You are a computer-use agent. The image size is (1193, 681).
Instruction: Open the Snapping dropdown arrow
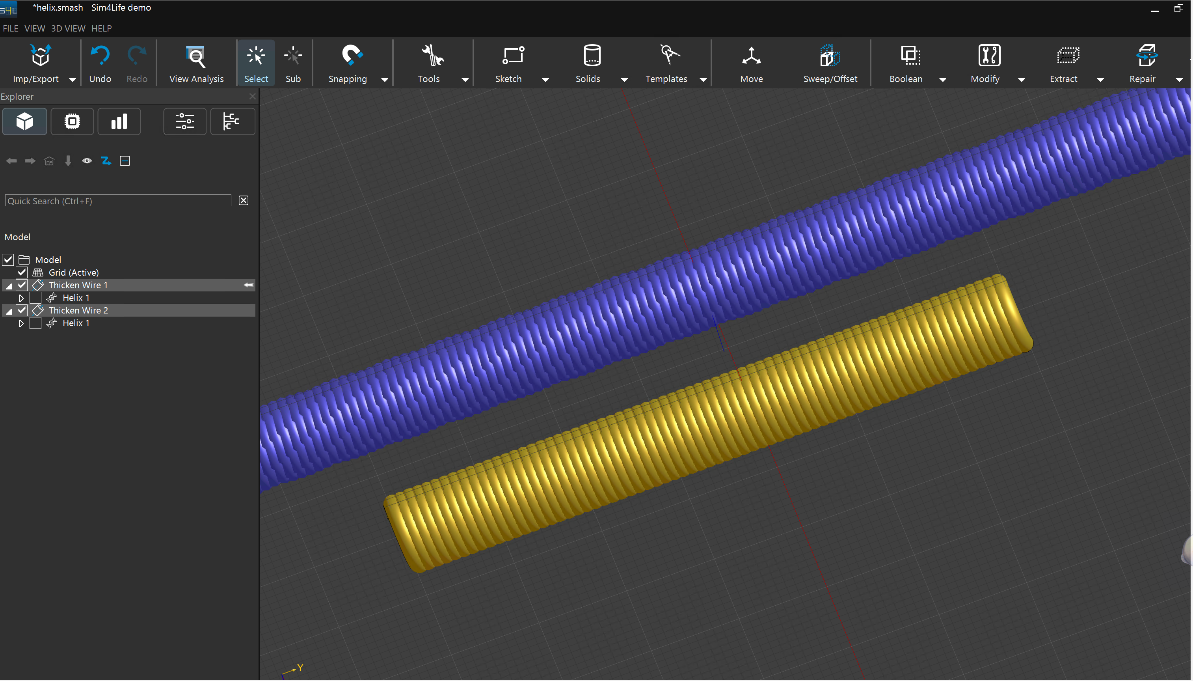pos(385,80)
